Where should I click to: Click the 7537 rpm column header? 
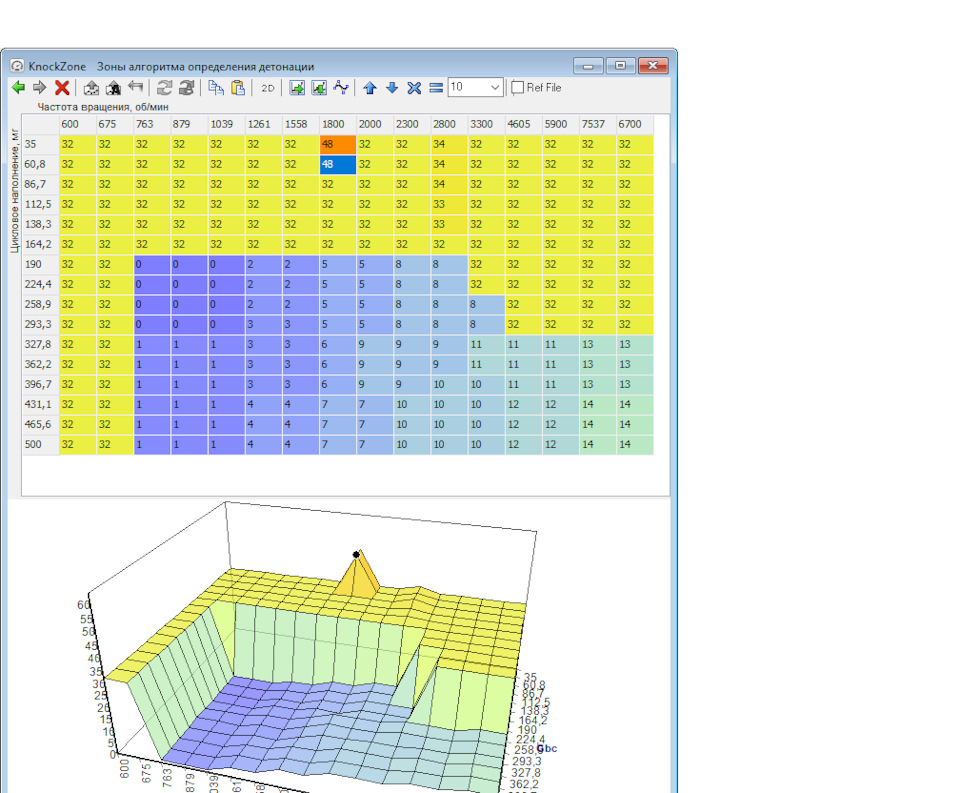click(598, 124)
